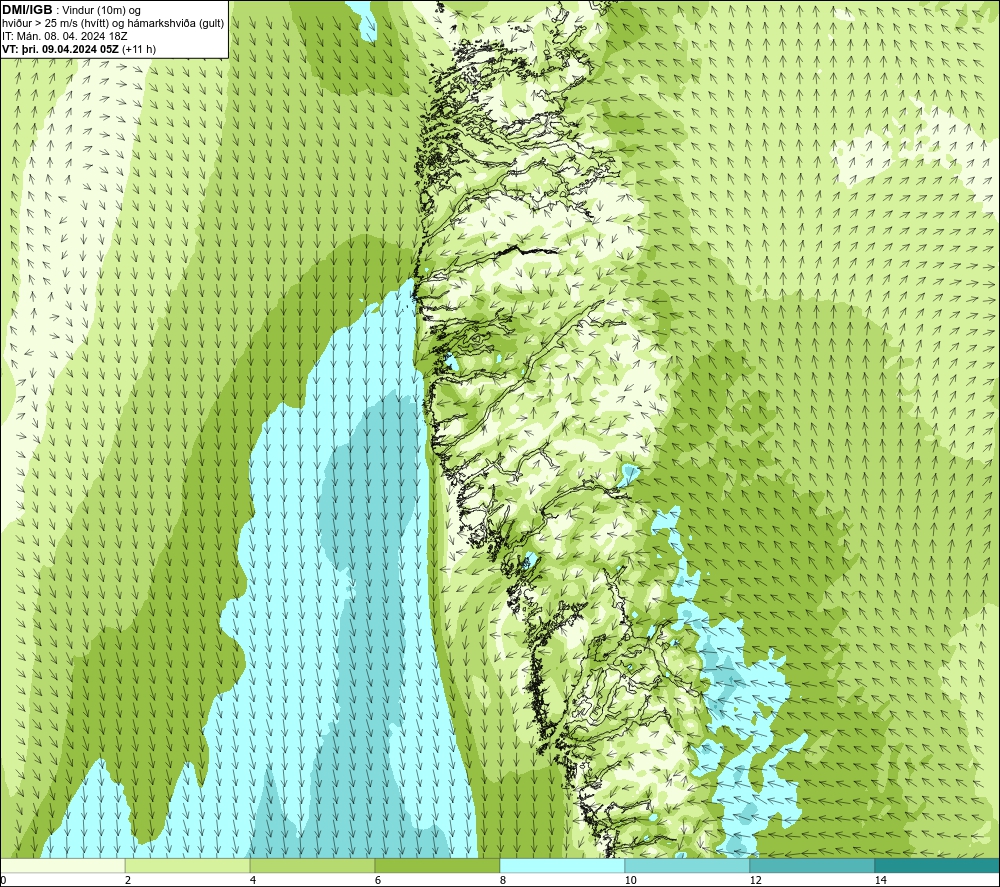The image size is (1000, 887).
Task: Click the legend tick label '10'
Action: point(630,880)
